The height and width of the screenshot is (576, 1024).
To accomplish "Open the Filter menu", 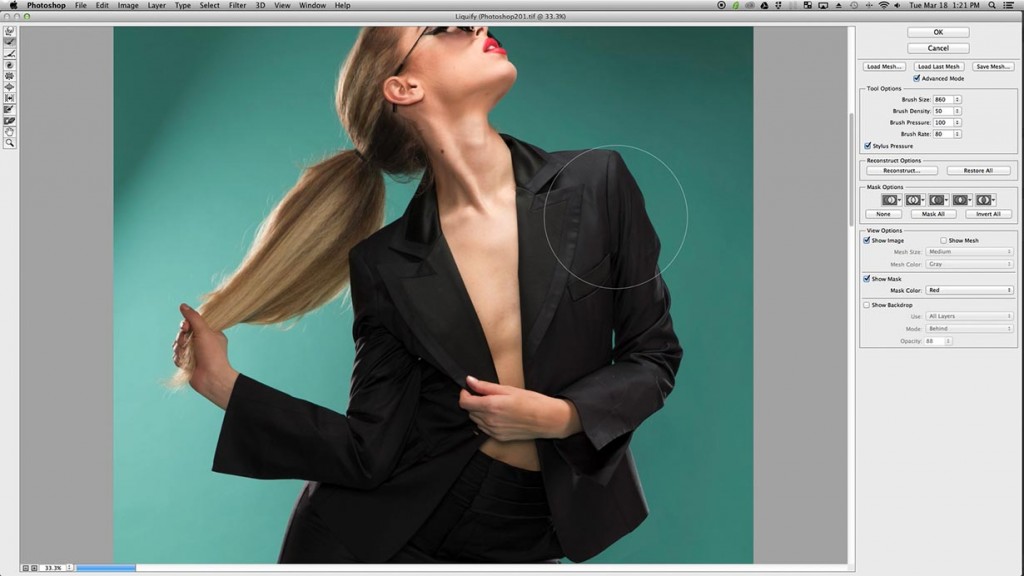I will [237, 5].
